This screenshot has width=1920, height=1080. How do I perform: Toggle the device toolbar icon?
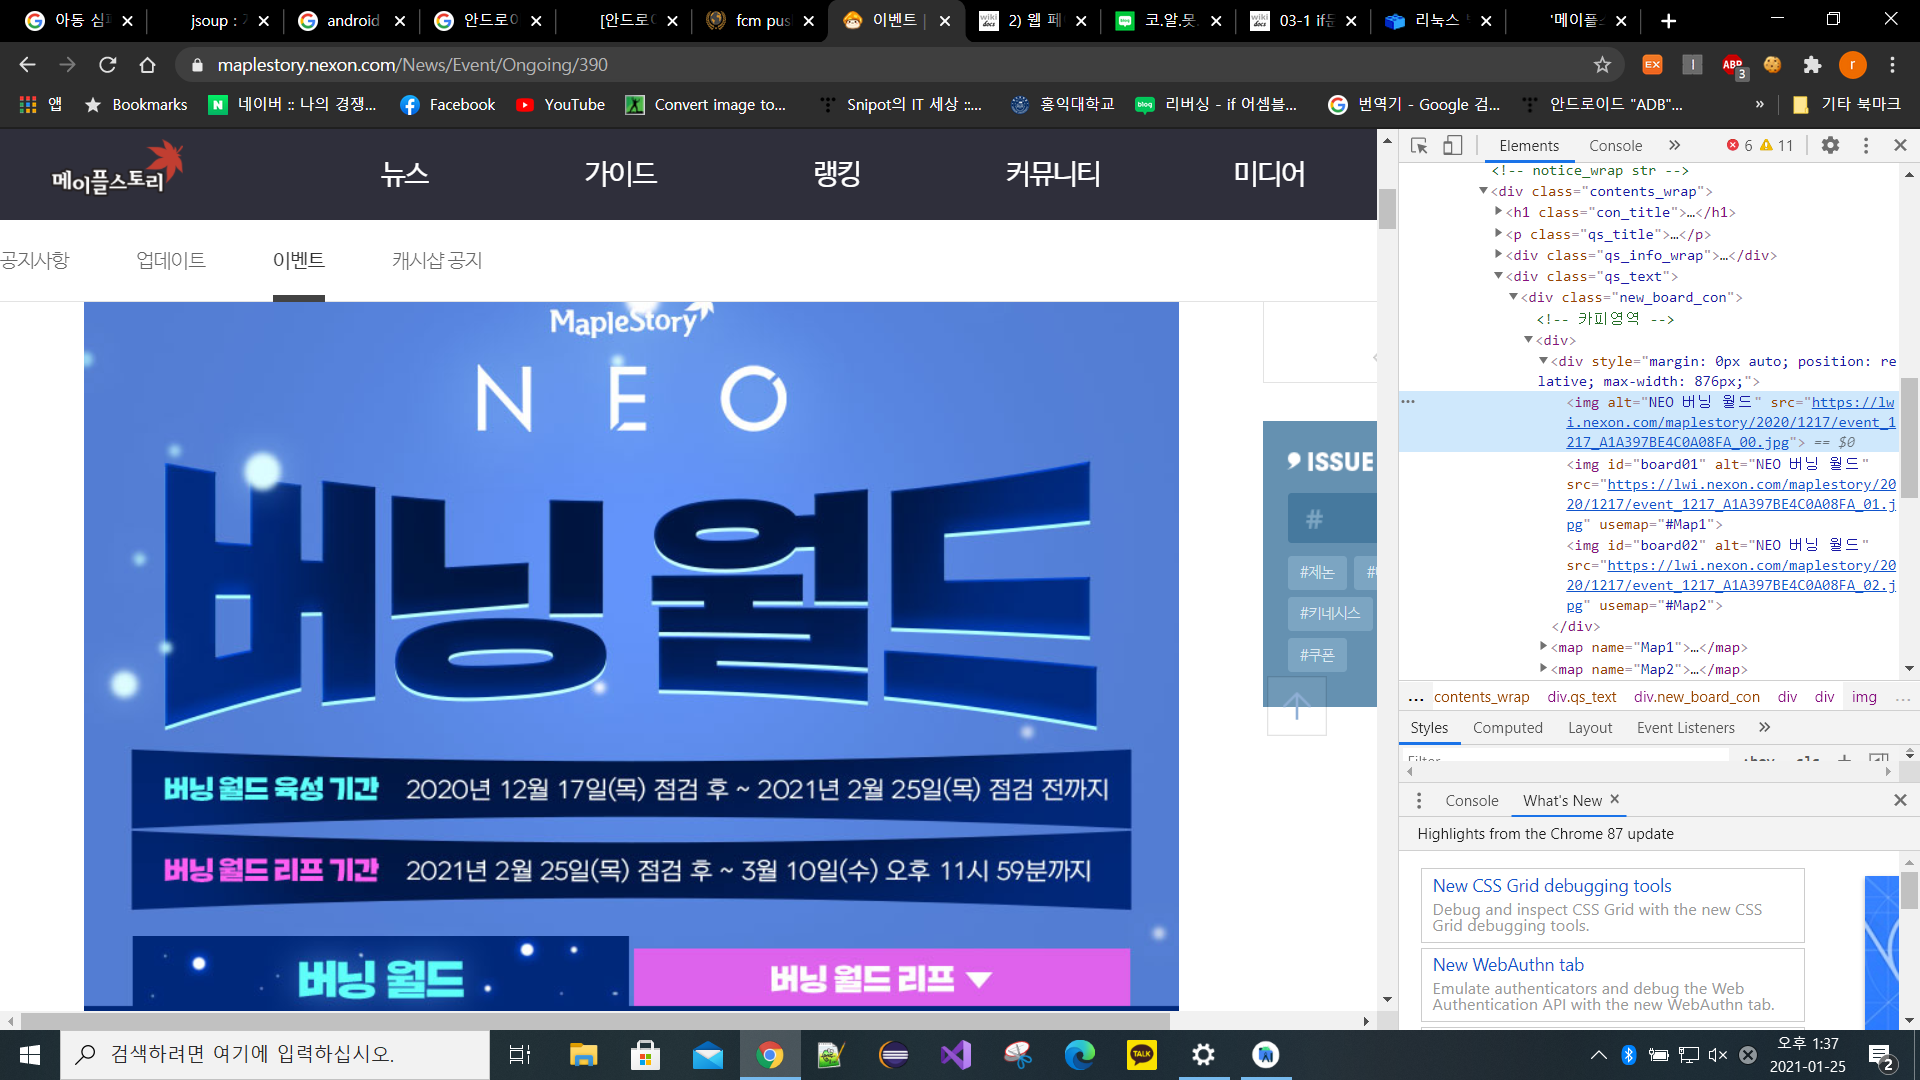coord(1452,146)
